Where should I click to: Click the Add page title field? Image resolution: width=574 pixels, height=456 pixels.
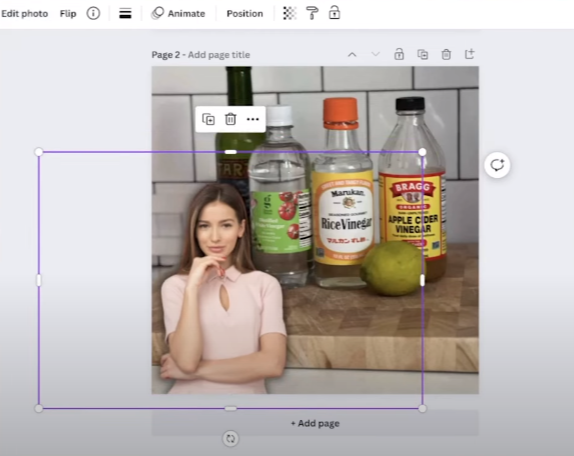219,55
